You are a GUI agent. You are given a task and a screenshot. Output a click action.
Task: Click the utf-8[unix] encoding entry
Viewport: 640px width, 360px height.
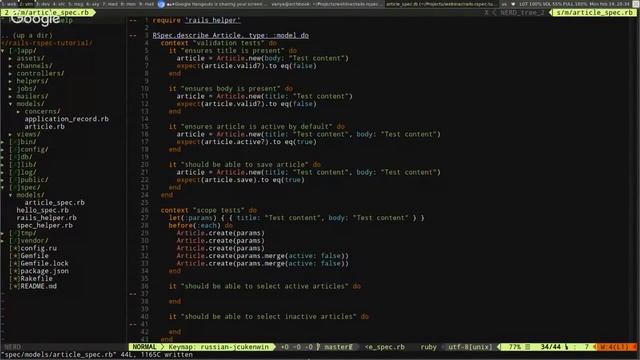coord(470,347)
